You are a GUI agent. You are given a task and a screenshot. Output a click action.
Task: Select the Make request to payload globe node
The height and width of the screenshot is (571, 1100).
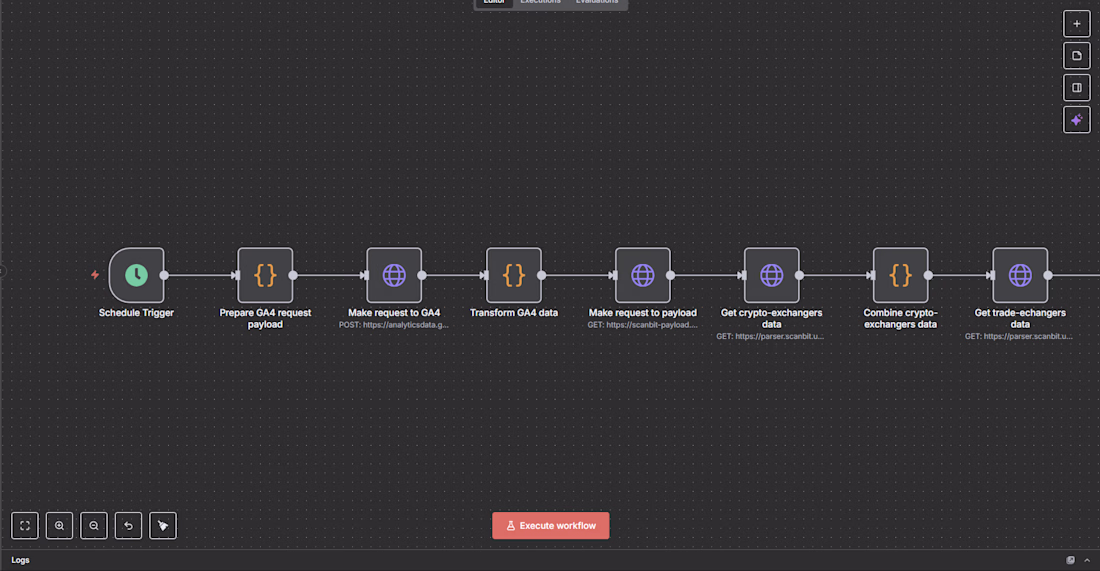click(x=643, y=275)
